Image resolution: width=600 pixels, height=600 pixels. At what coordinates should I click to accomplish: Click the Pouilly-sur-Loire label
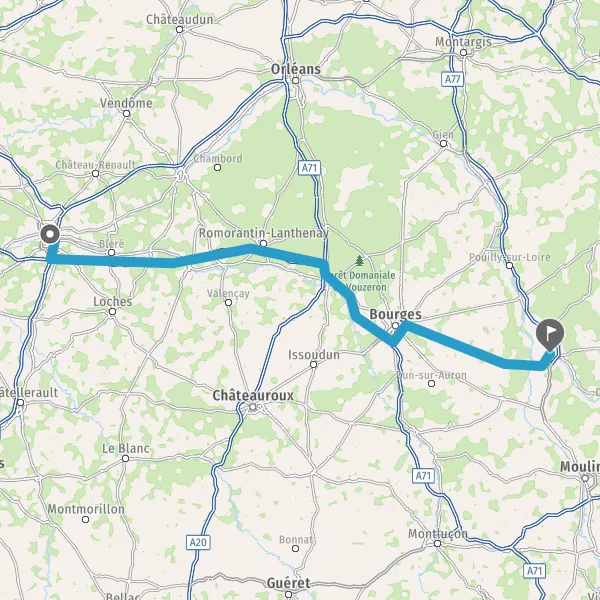tap(510, 257)
